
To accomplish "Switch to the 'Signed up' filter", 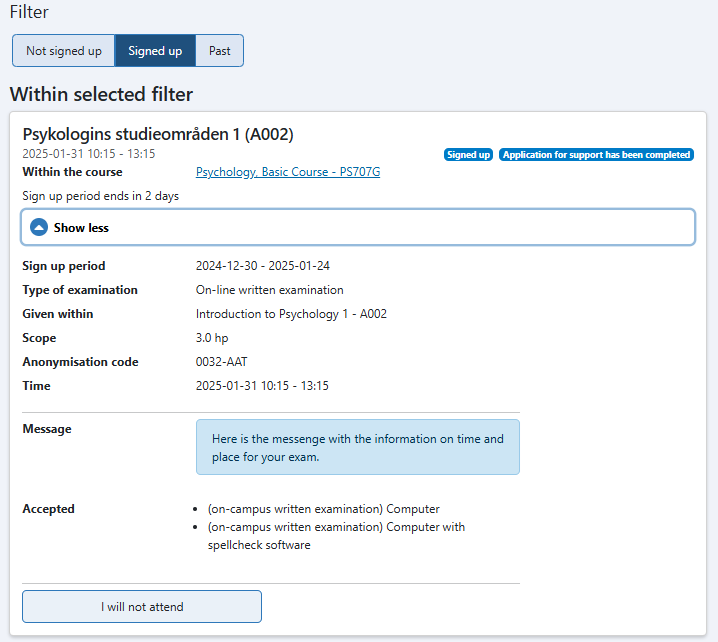I will pos(155,51).
